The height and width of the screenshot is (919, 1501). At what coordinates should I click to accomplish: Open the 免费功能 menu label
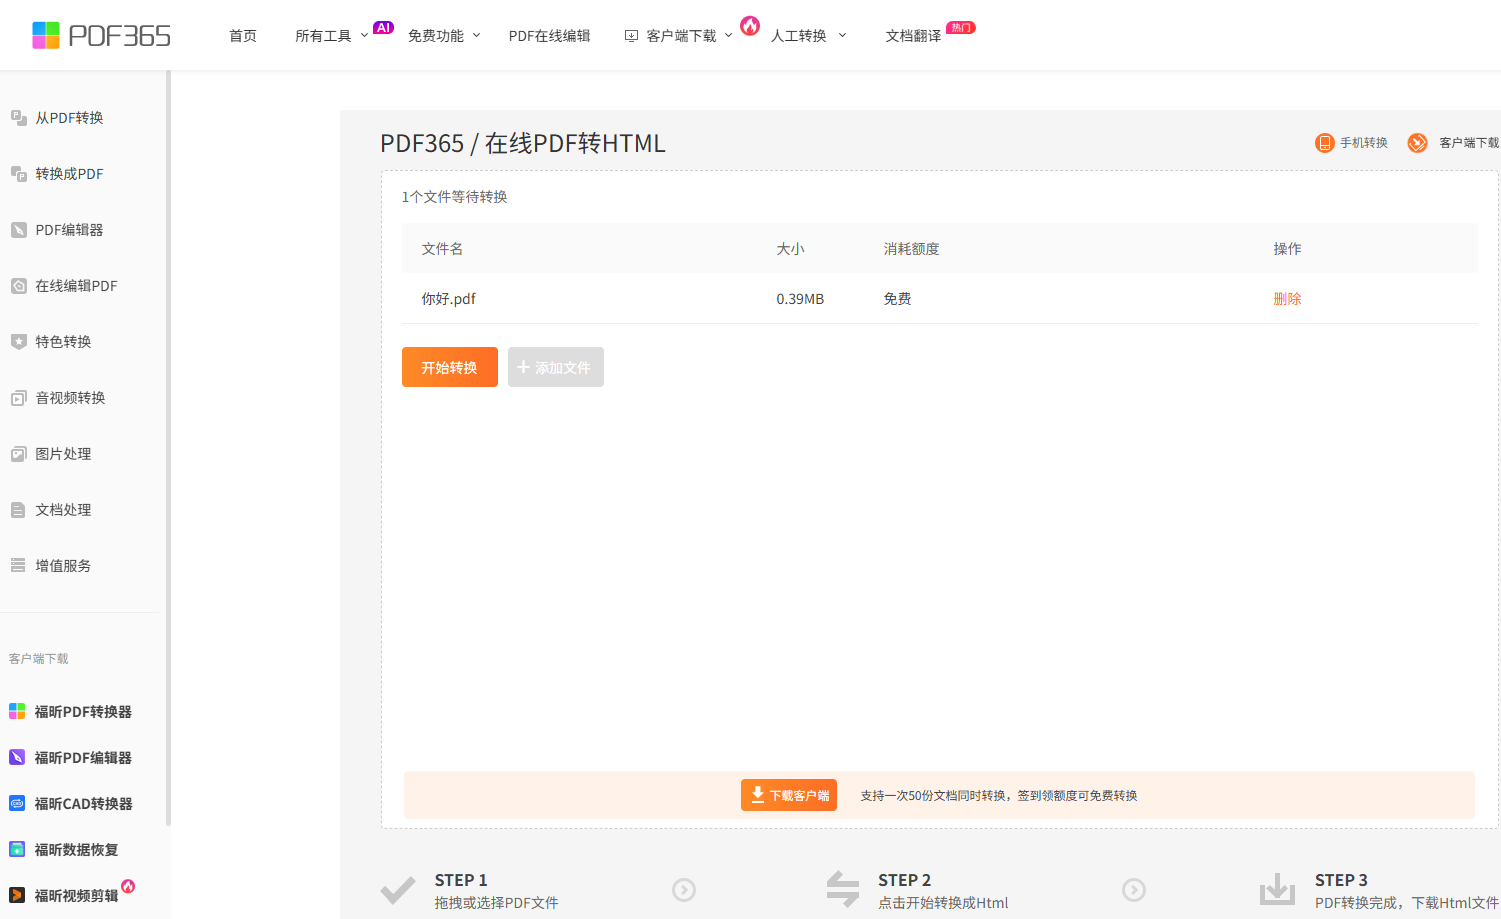(436, 36)
